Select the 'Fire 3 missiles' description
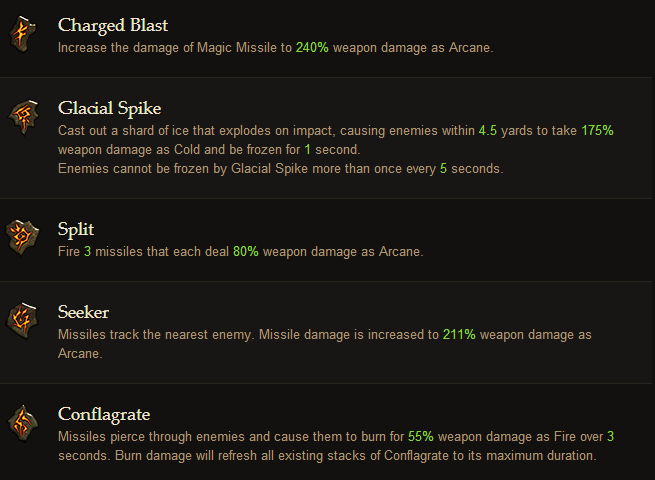Screen dimensions: 655x480 [241, 251]
